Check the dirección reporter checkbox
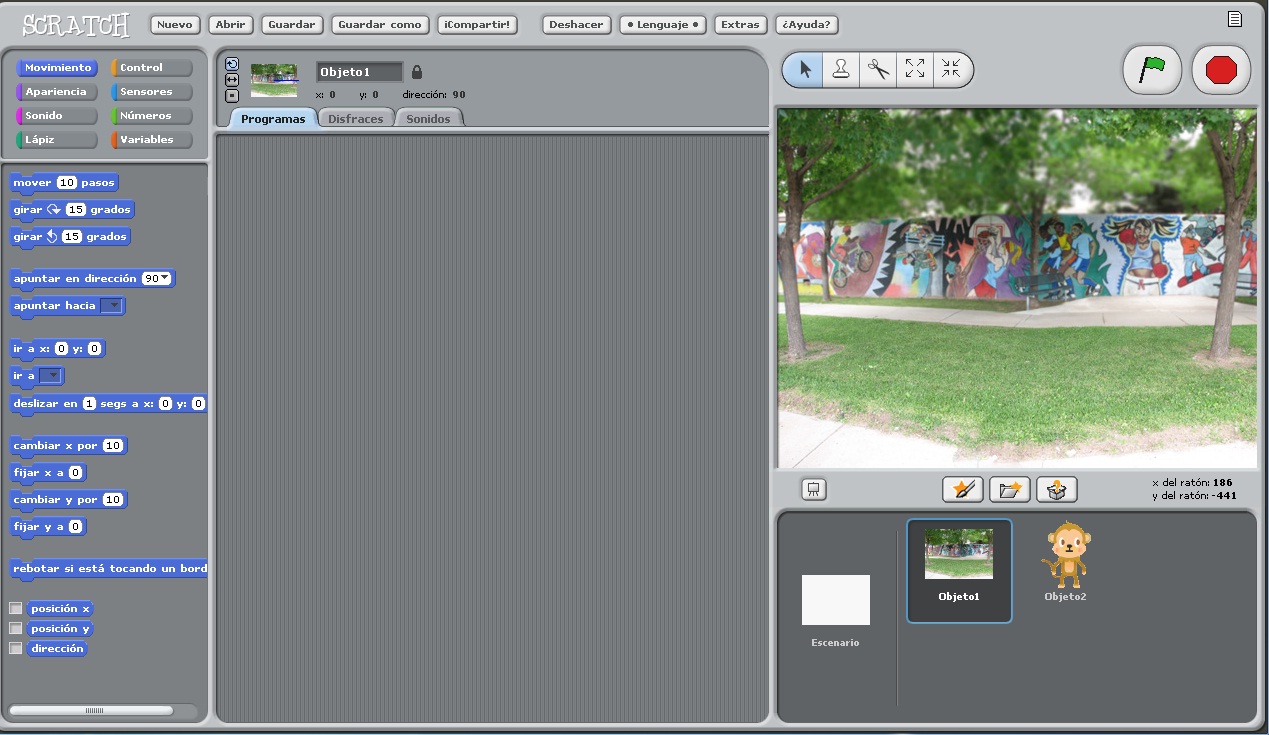Viewport: 1269px width, 735px height. point(15,648)
